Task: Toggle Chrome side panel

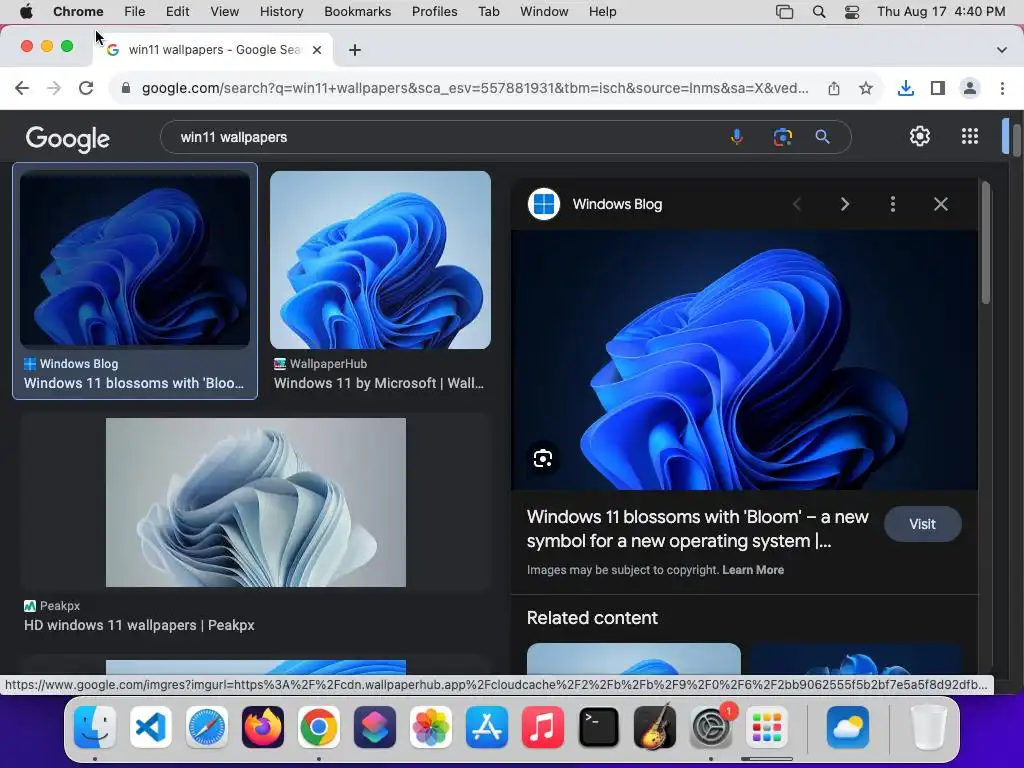Action: (938, 88)
